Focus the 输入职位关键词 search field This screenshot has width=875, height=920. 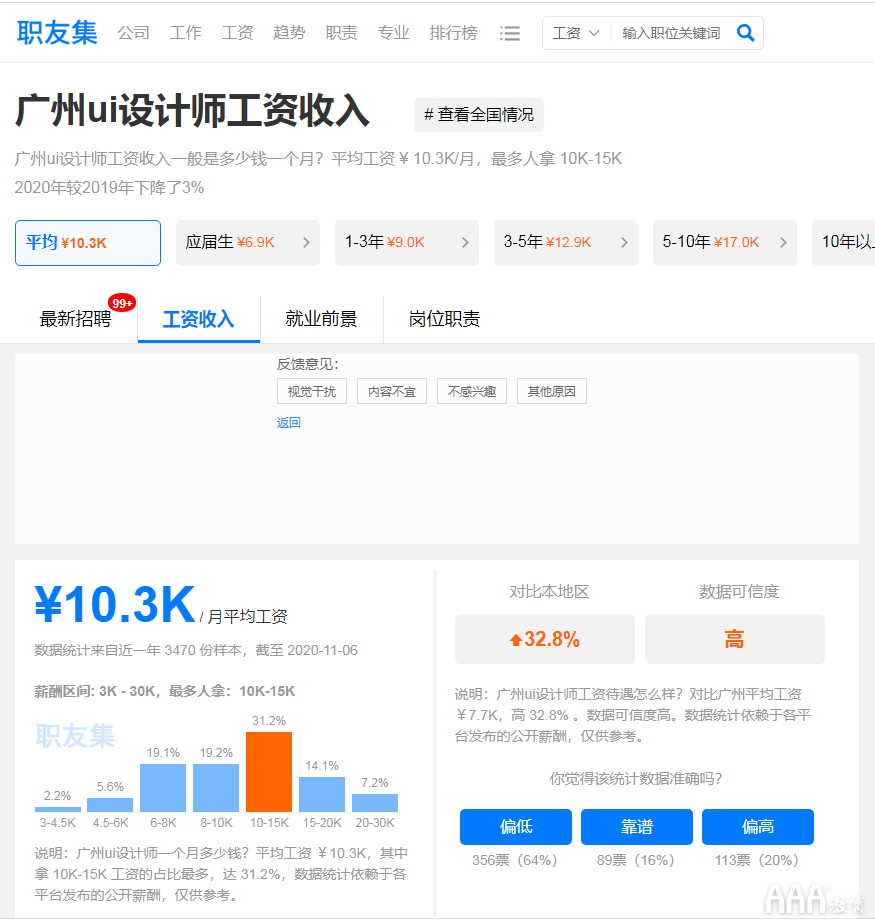tap(671, 33)
